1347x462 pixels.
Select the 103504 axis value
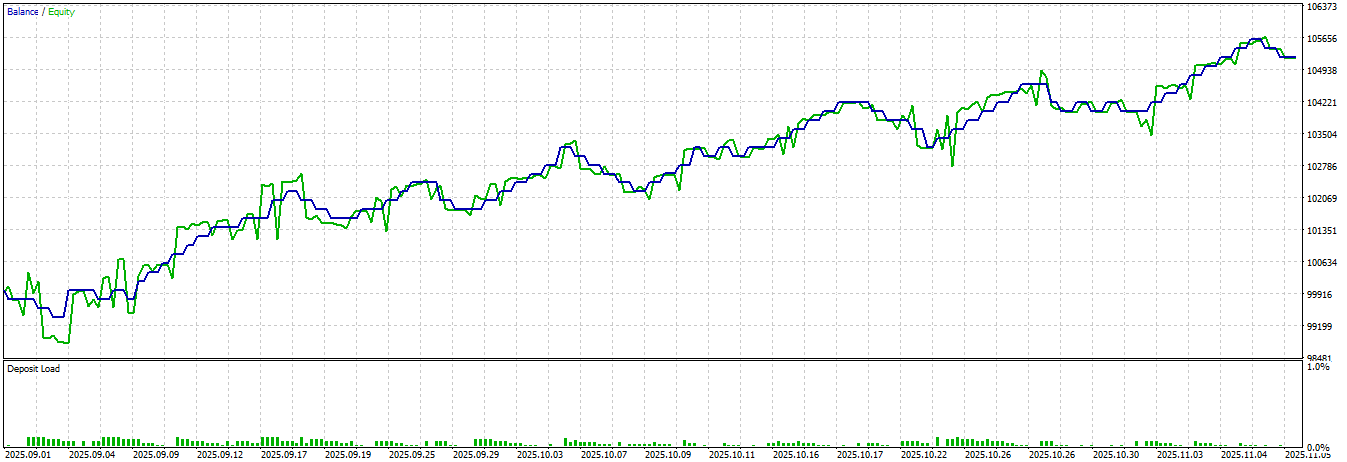click(x=1321, y=135)
